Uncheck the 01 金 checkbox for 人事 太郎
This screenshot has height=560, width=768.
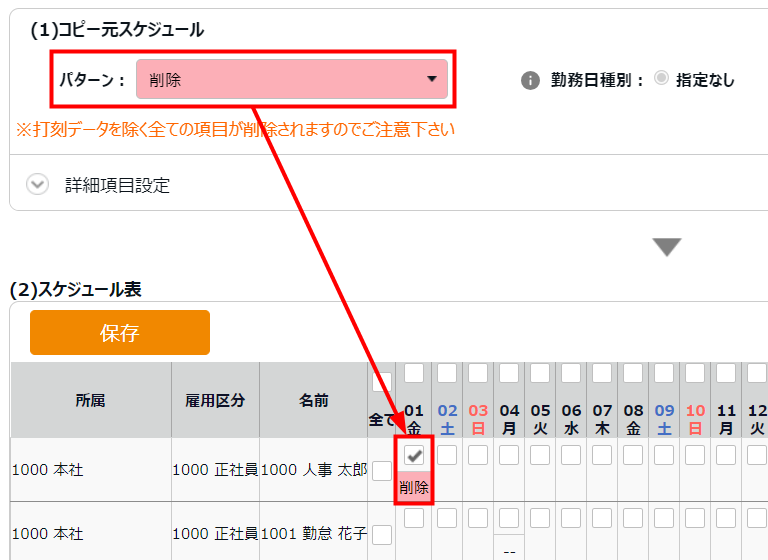(x=414, y=455)
